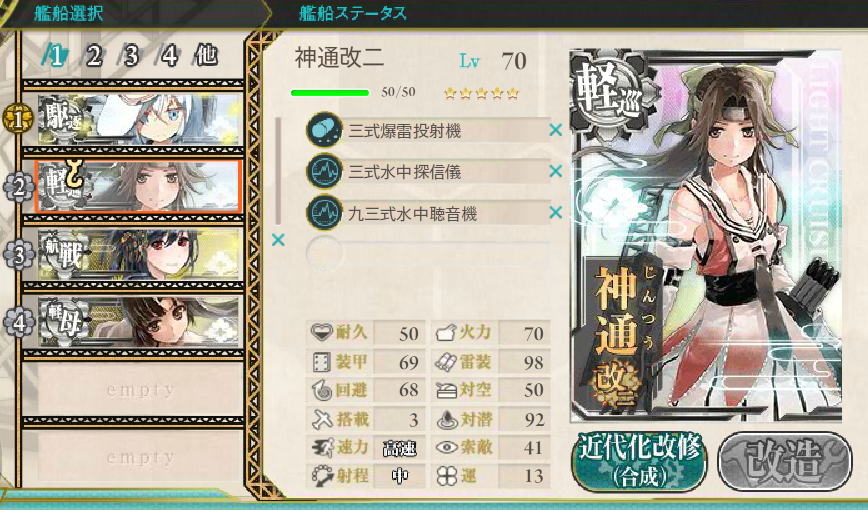Click the empty fourth equipment slot
This screenshot has width=868, height=510.
tap(427, 254)
